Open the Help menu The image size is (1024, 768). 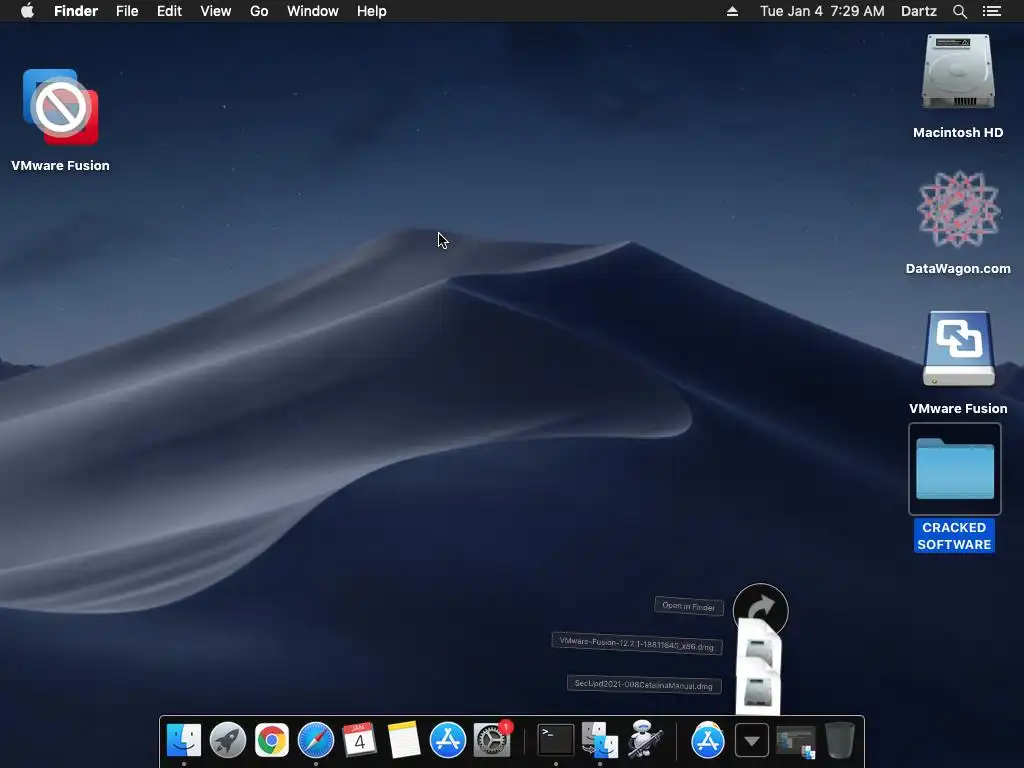[372, 11]
